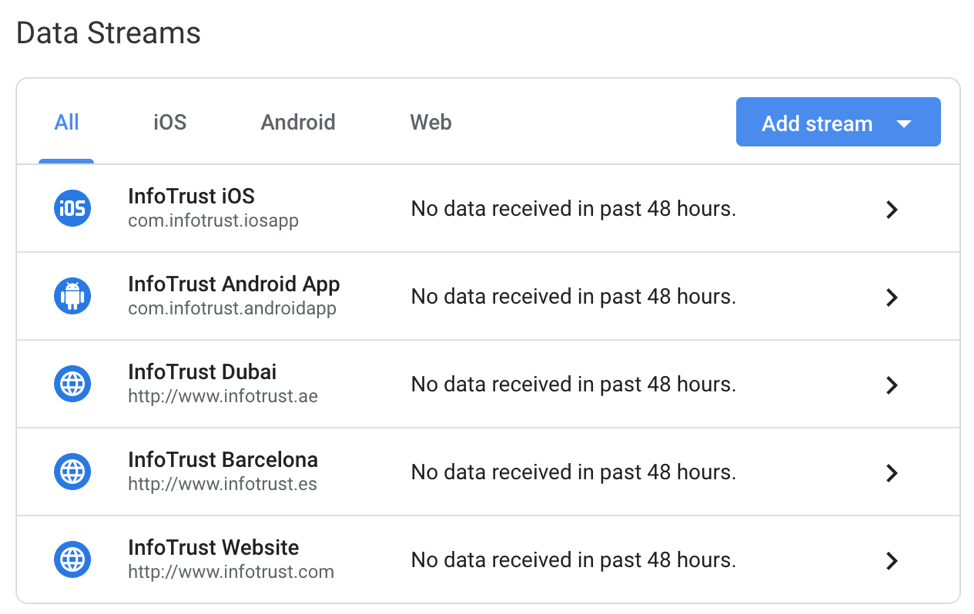This screenshot has height=614, width=974.
Task: Open InfoTrust Android App stream arrow
Action: 892,297
